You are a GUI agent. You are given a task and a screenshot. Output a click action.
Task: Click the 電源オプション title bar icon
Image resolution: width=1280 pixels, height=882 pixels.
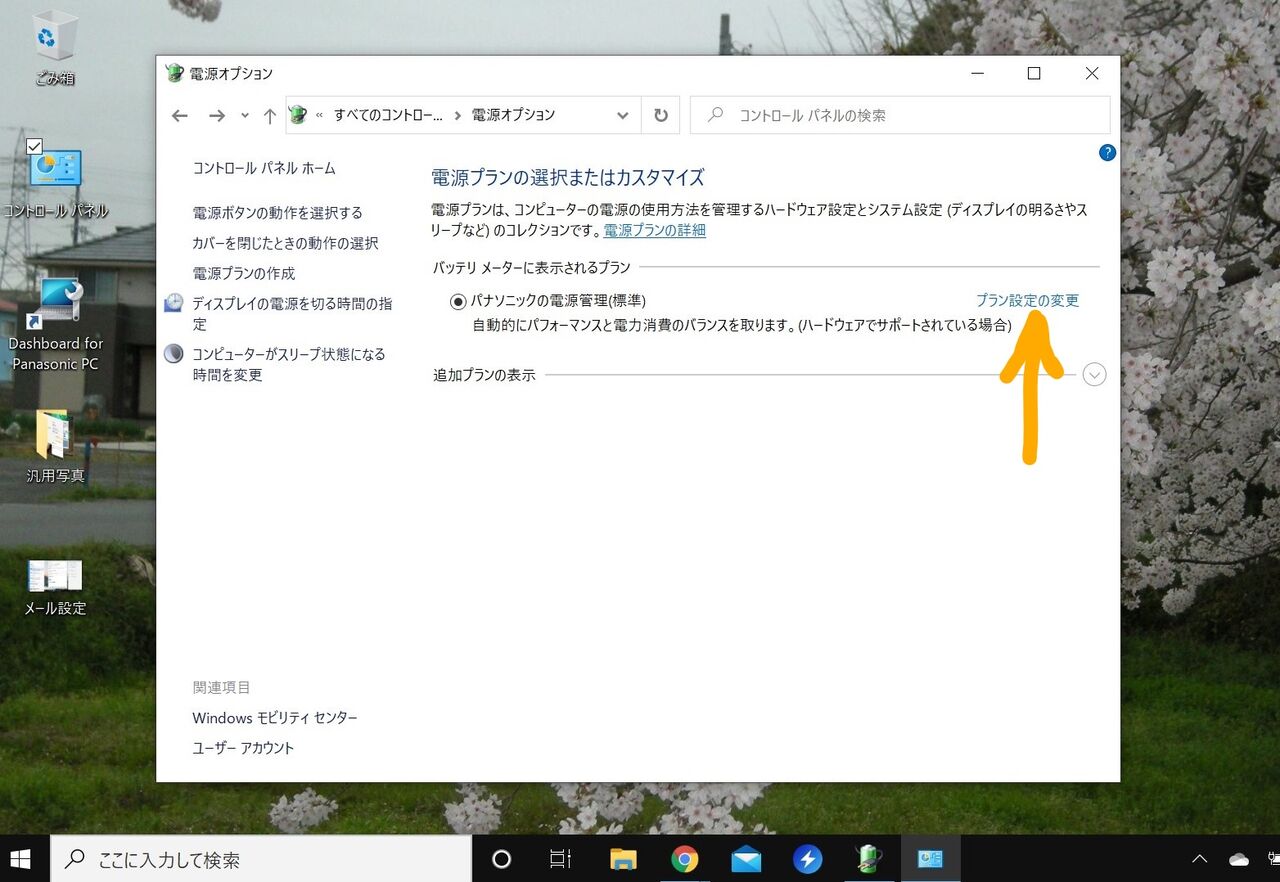[x=174, y=73]
